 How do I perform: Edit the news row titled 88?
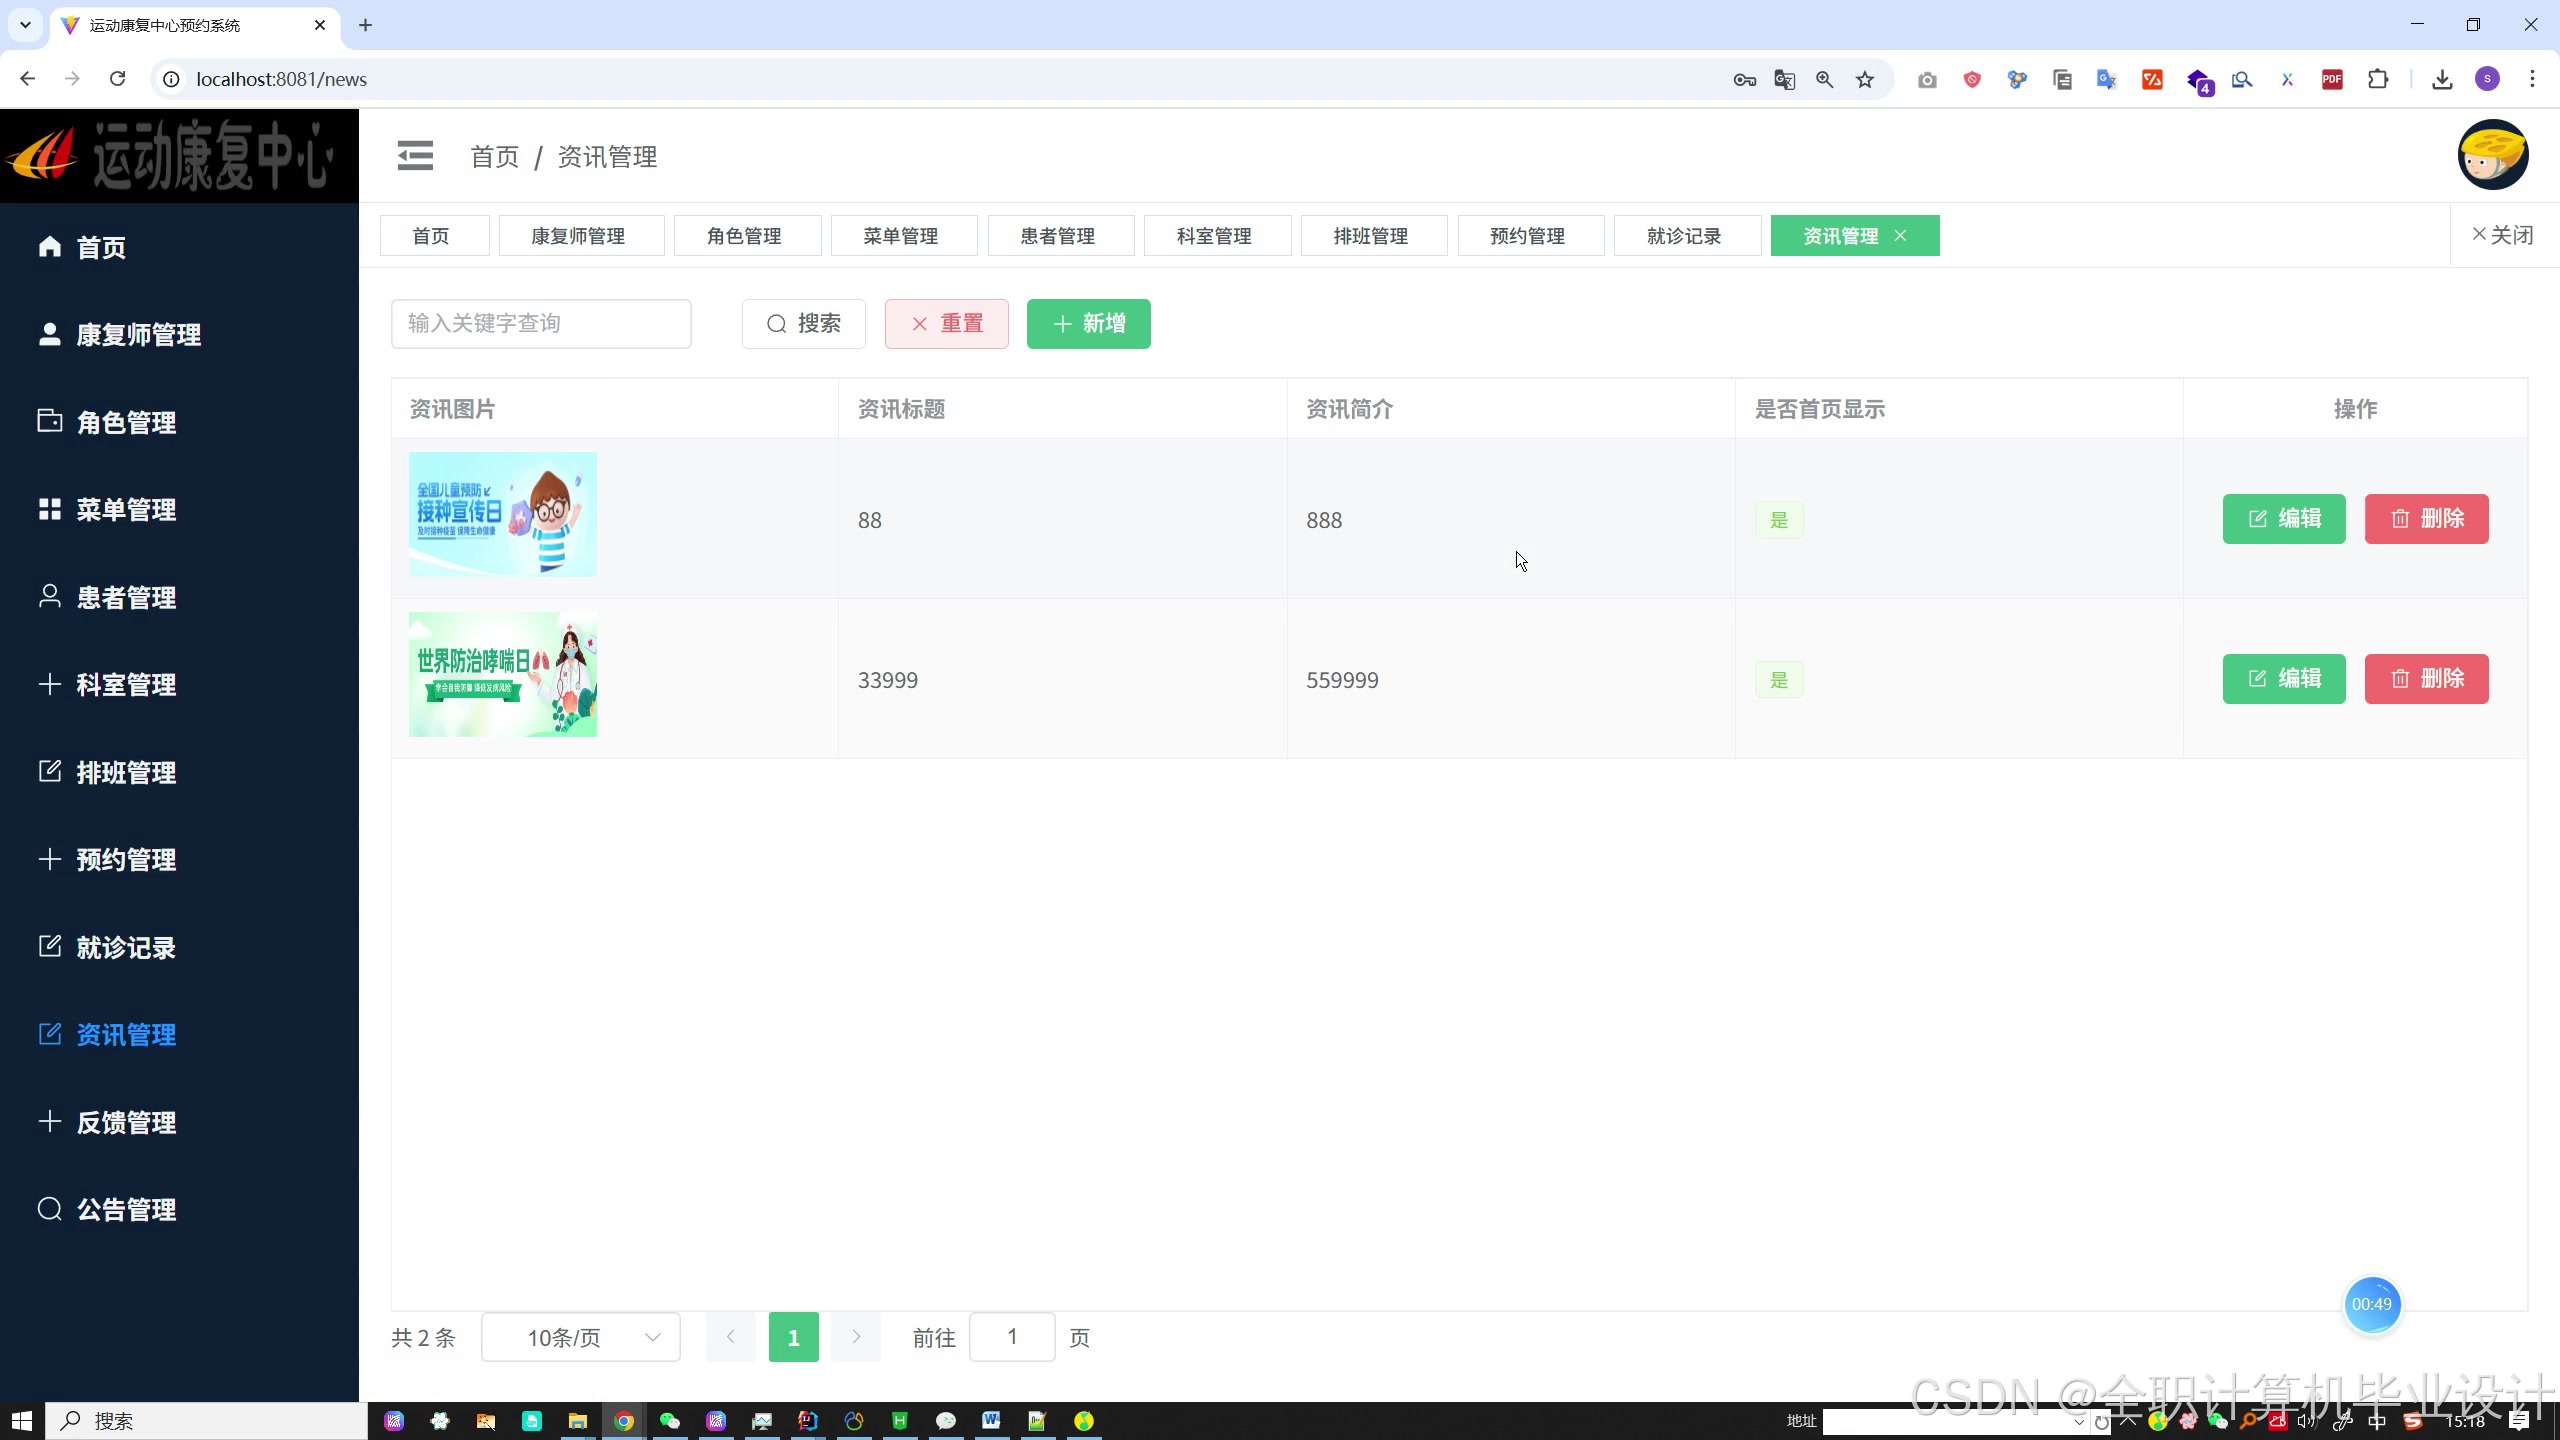point(2283,519)
